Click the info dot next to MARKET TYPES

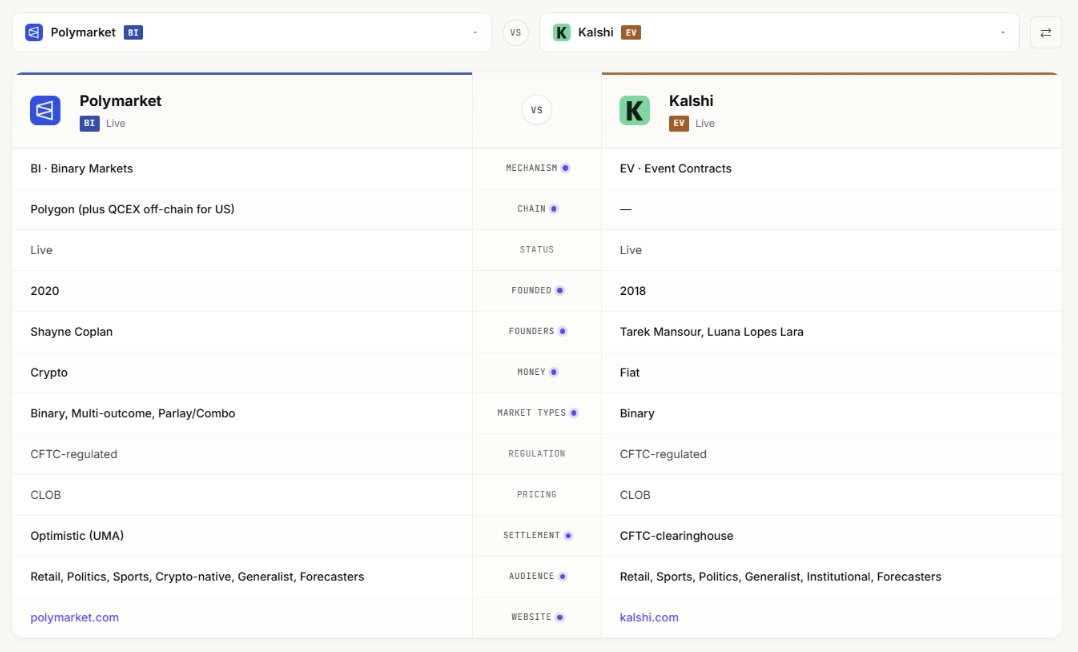tap(574, 413)
